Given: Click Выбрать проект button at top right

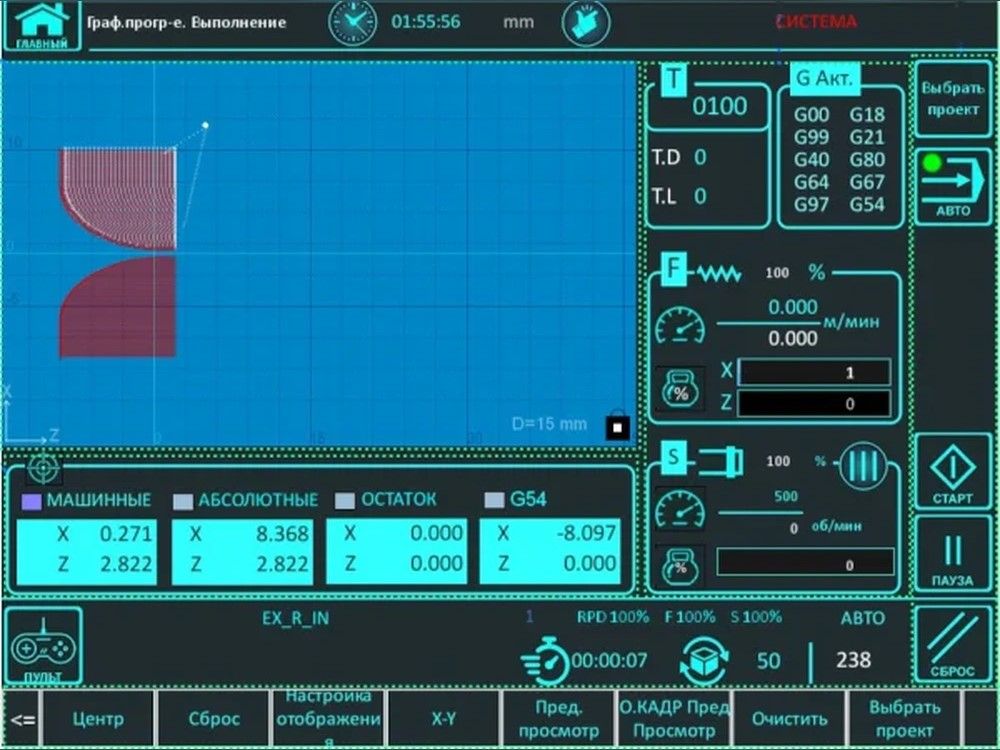Looking at the screenshot, I should click(x=952, y=98).
